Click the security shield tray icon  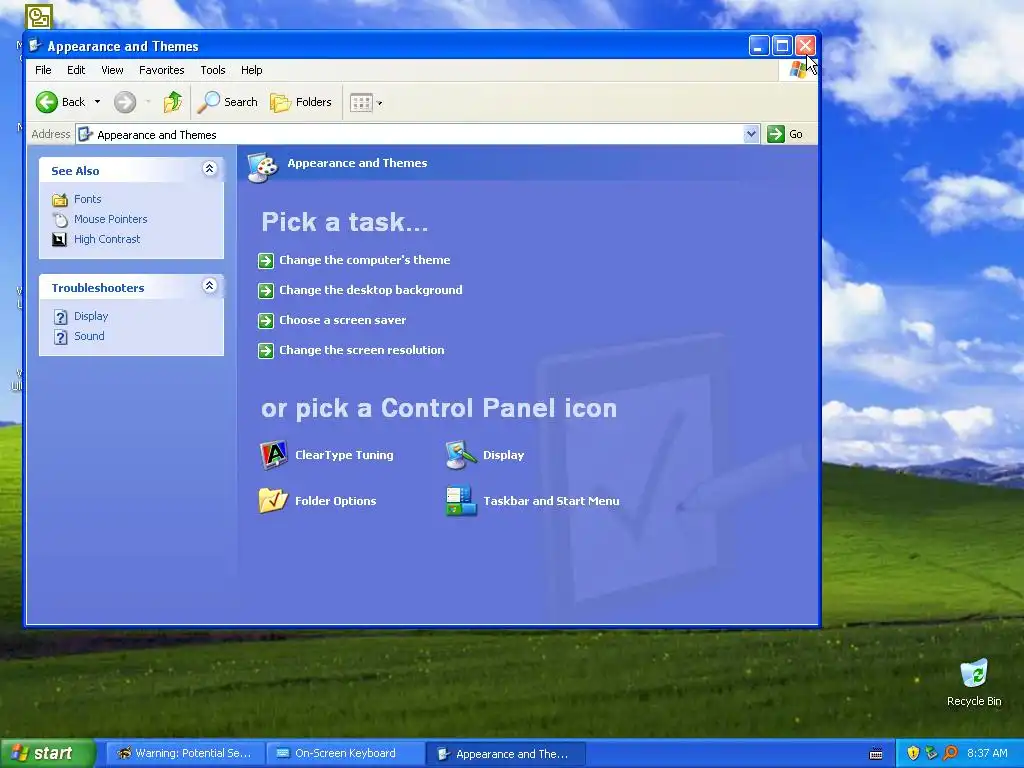click(x=913, y=753)
